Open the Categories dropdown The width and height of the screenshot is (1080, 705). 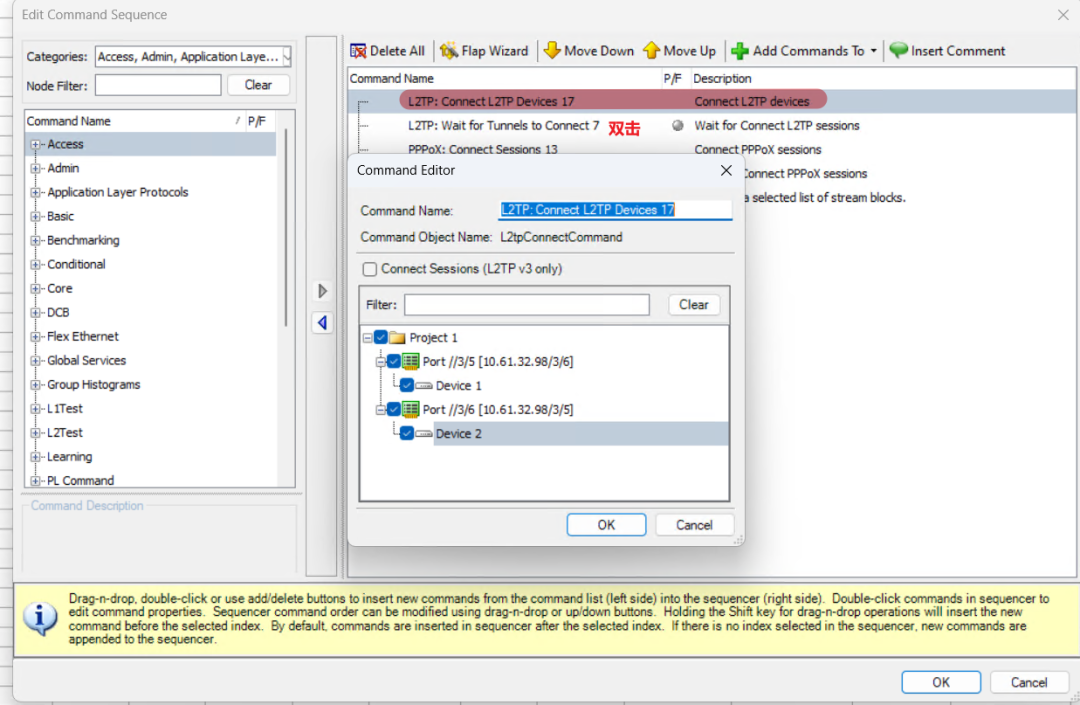click(287, 57)
